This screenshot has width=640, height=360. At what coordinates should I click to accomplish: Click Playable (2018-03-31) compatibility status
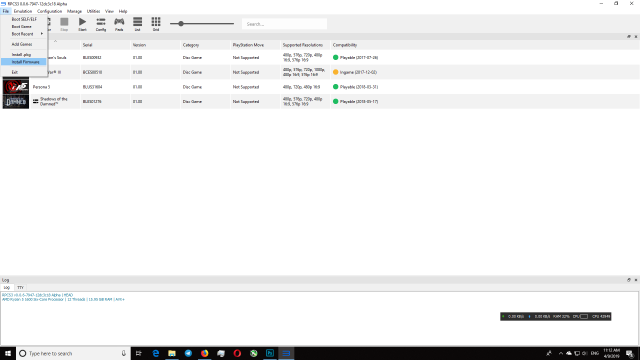coord(356,87)
